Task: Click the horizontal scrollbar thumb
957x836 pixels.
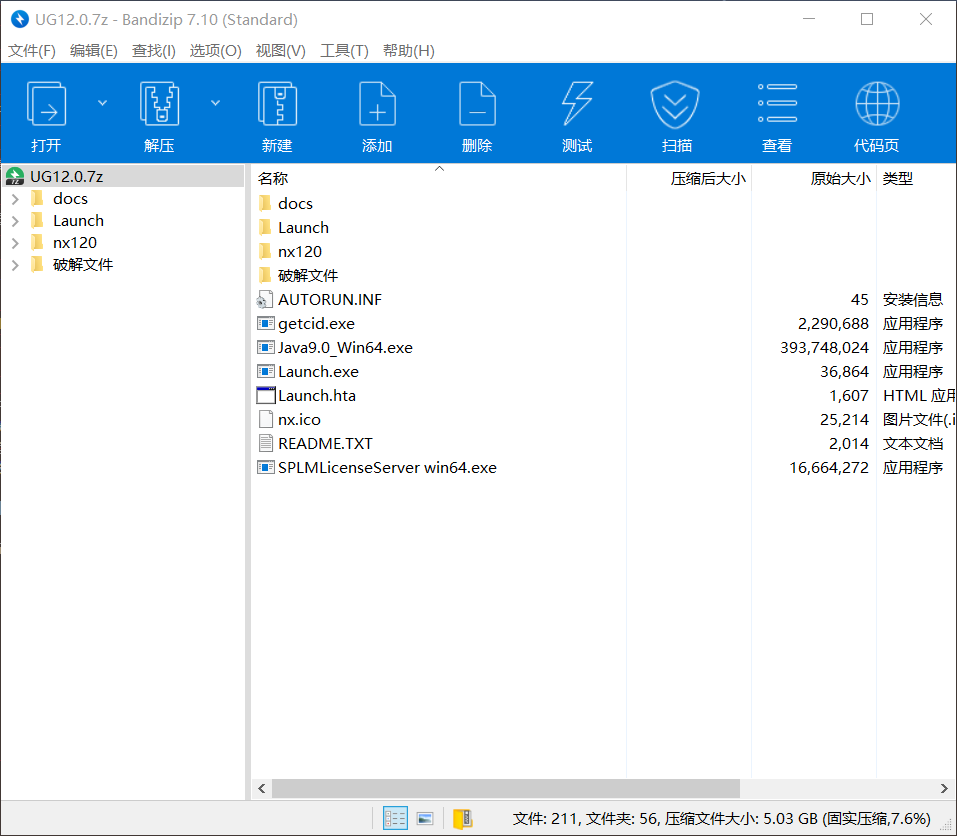Action: tap(506, 788)
